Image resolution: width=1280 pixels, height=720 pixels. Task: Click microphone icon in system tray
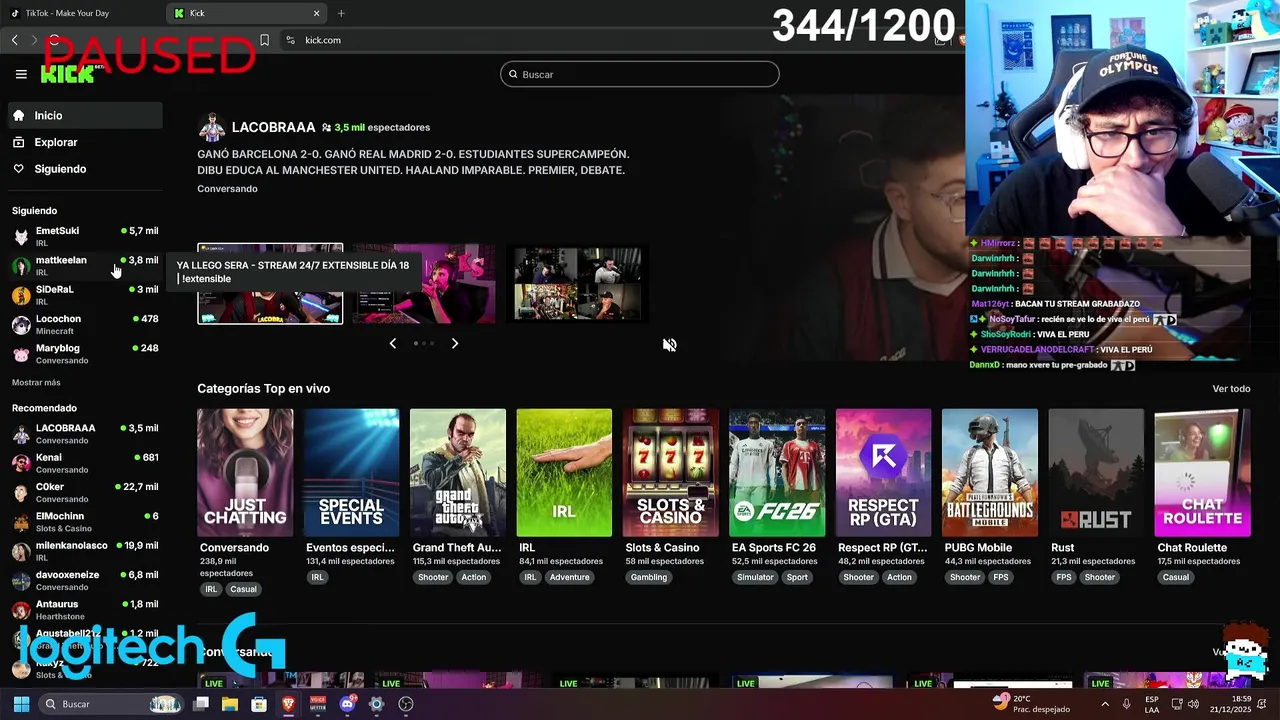tap(1127, 704)
